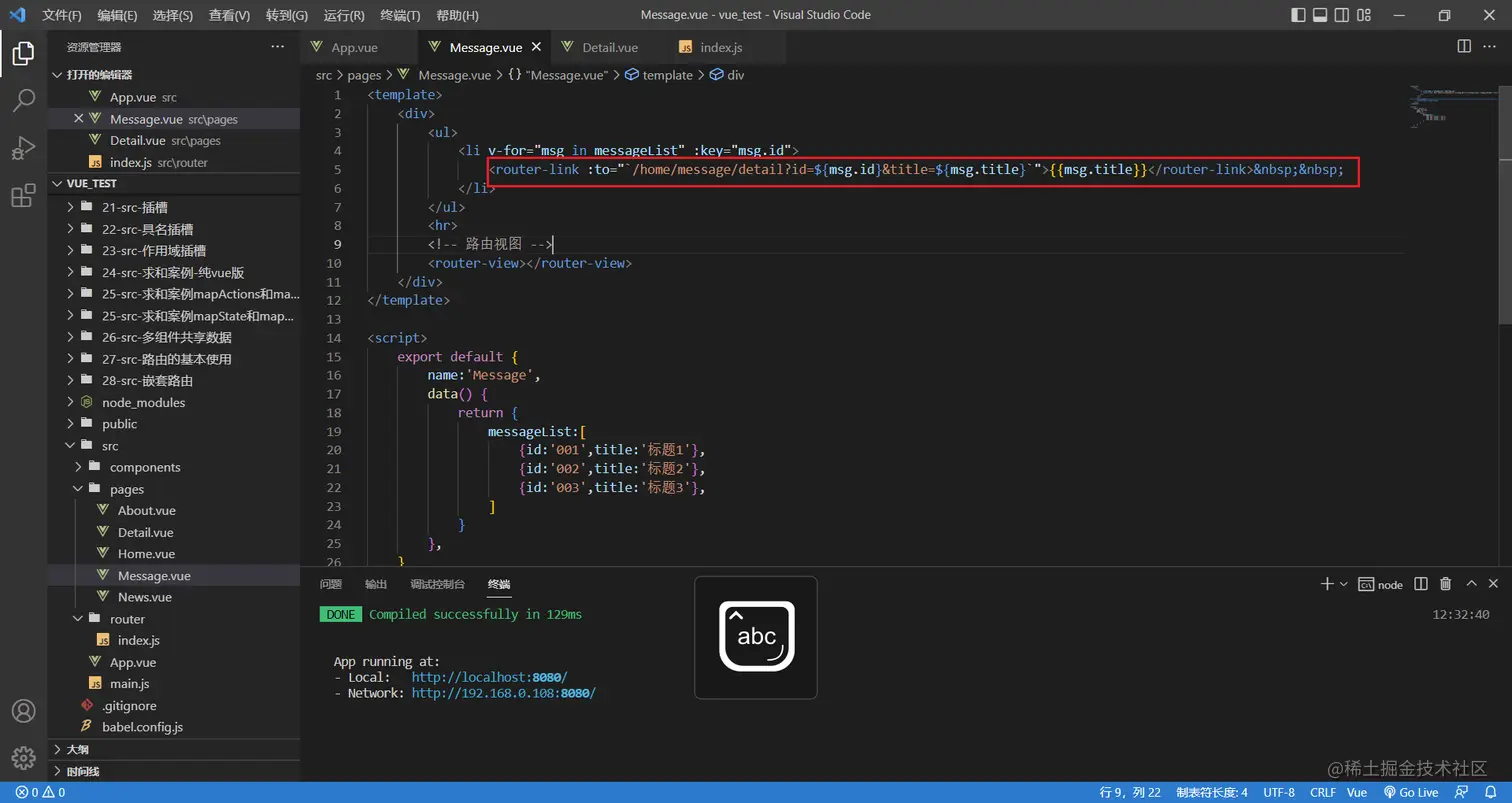
Task: Click the UTF-8 encoding status item
Action: click(1279, 793)
